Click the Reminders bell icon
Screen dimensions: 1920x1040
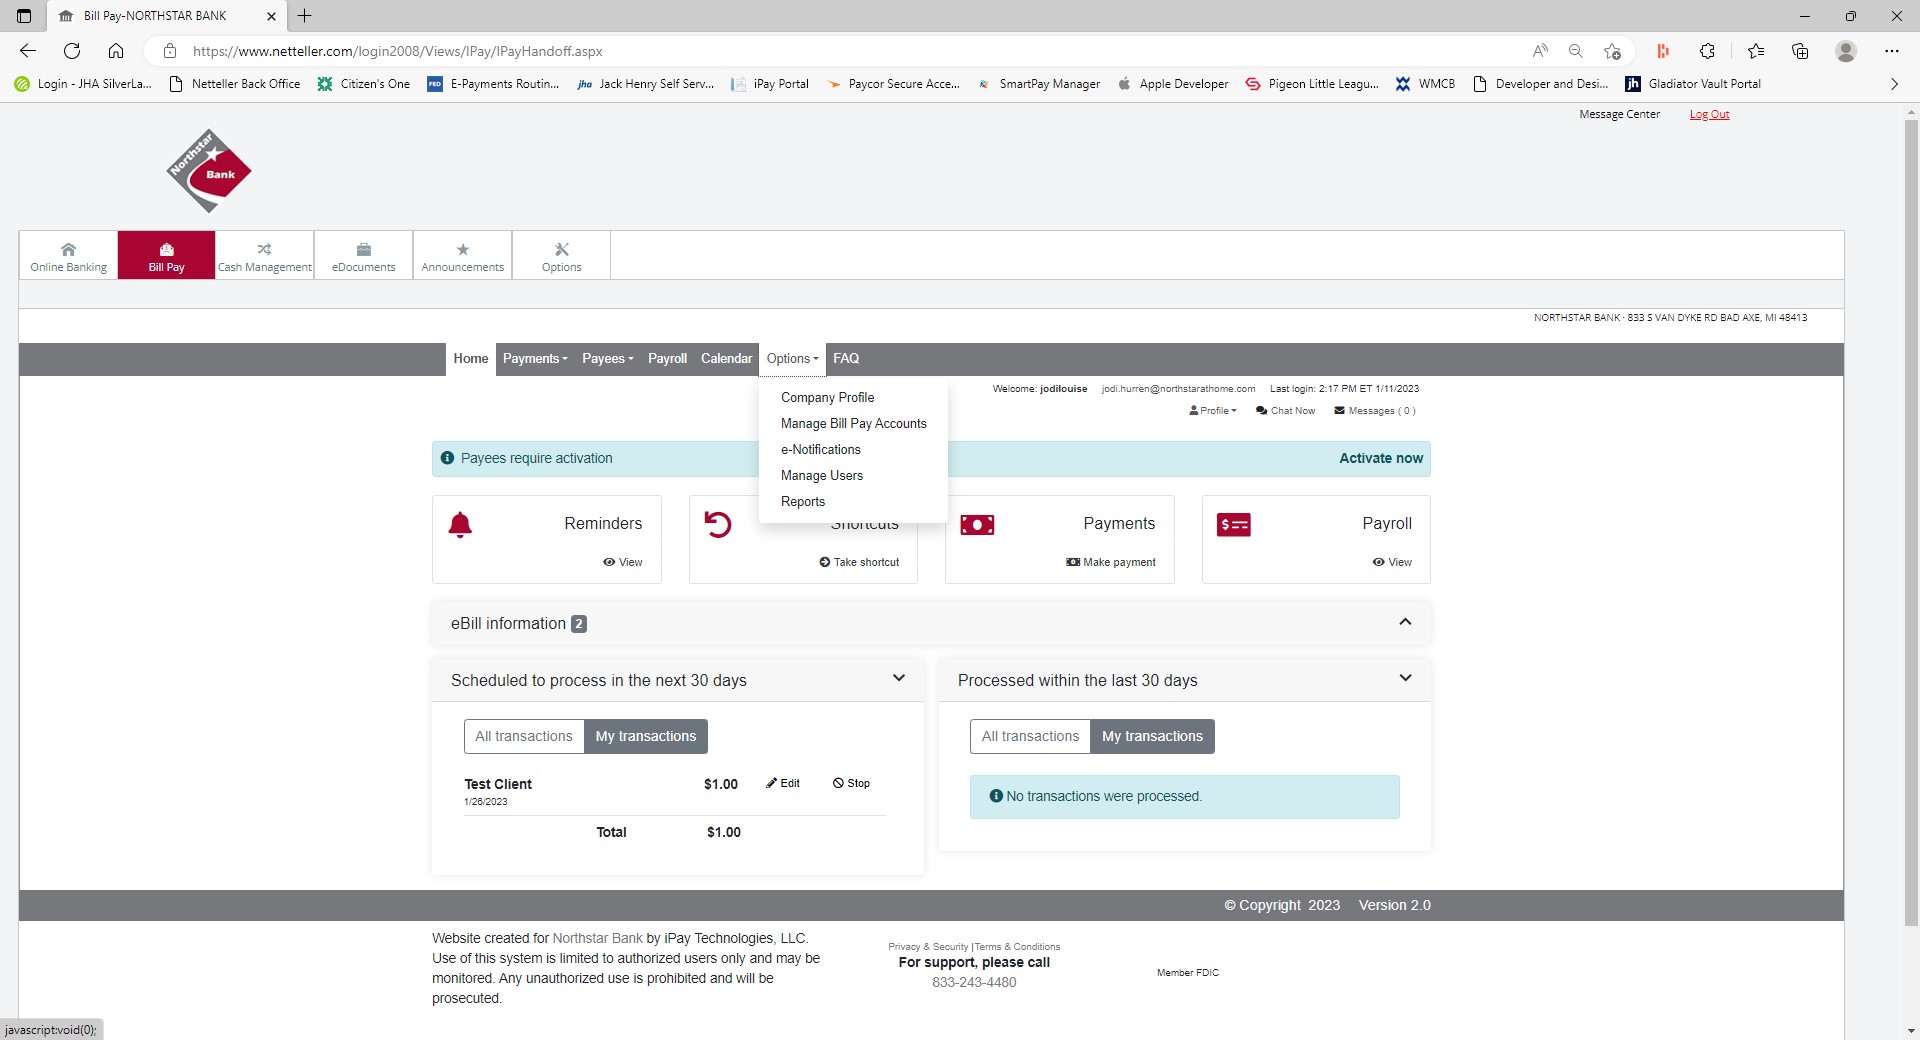click(460, 525)
